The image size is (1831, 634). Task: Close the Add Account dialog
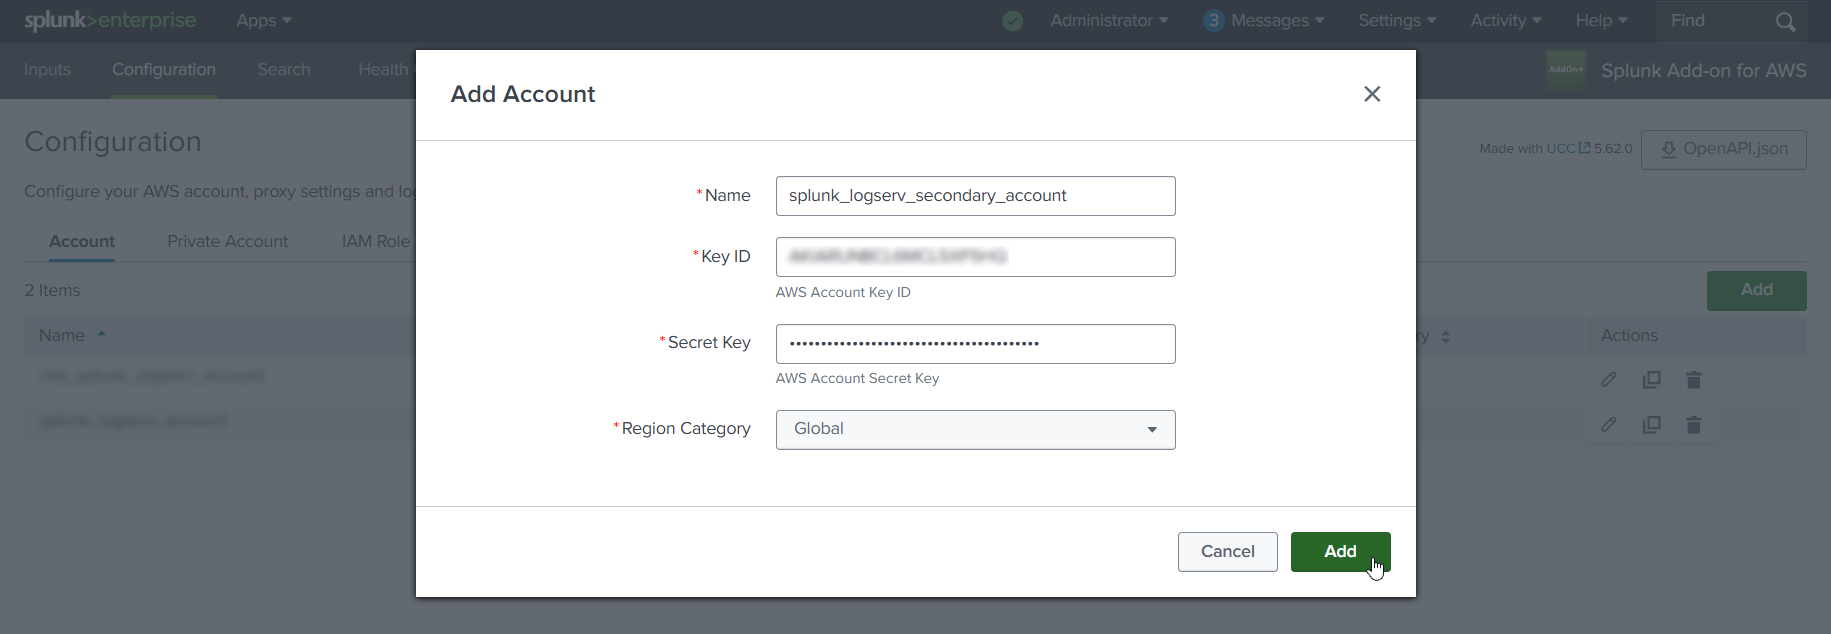click(x=1372, y=94)
